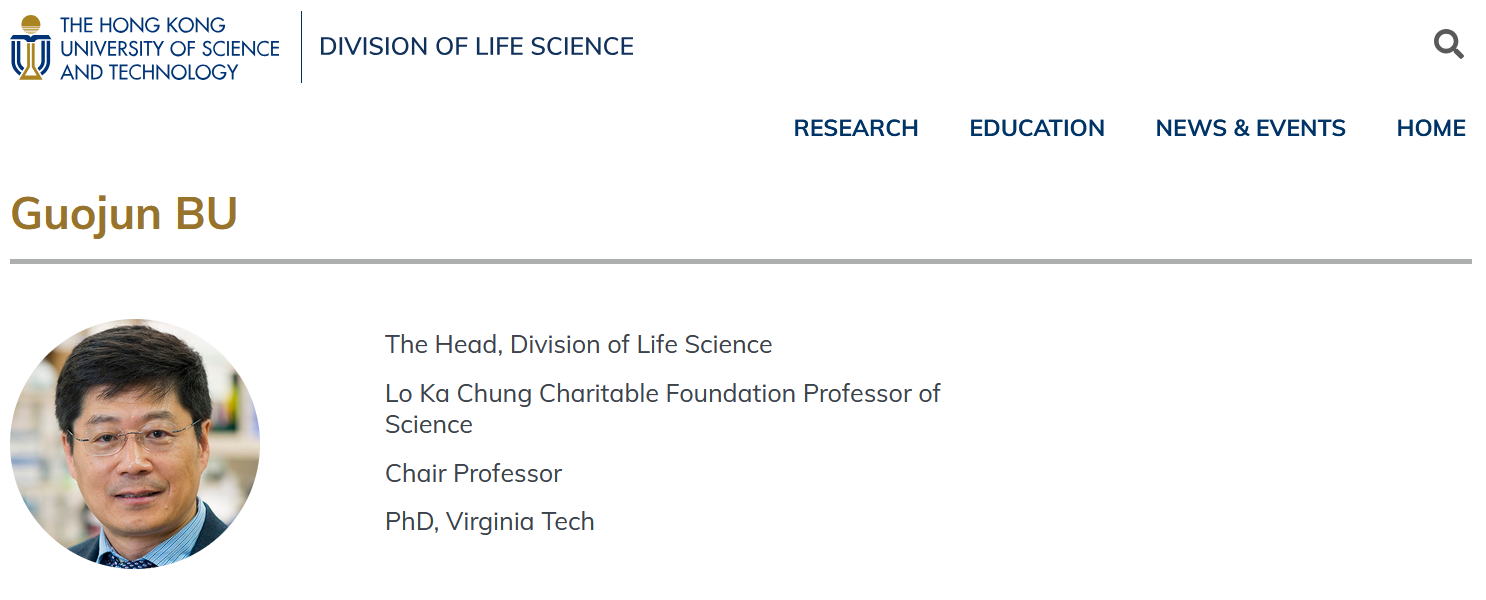The width and height of the screenshot is (1486, 600).
Task: Click the first name "Guojun" in heading
Action: [x=85, y=213]
